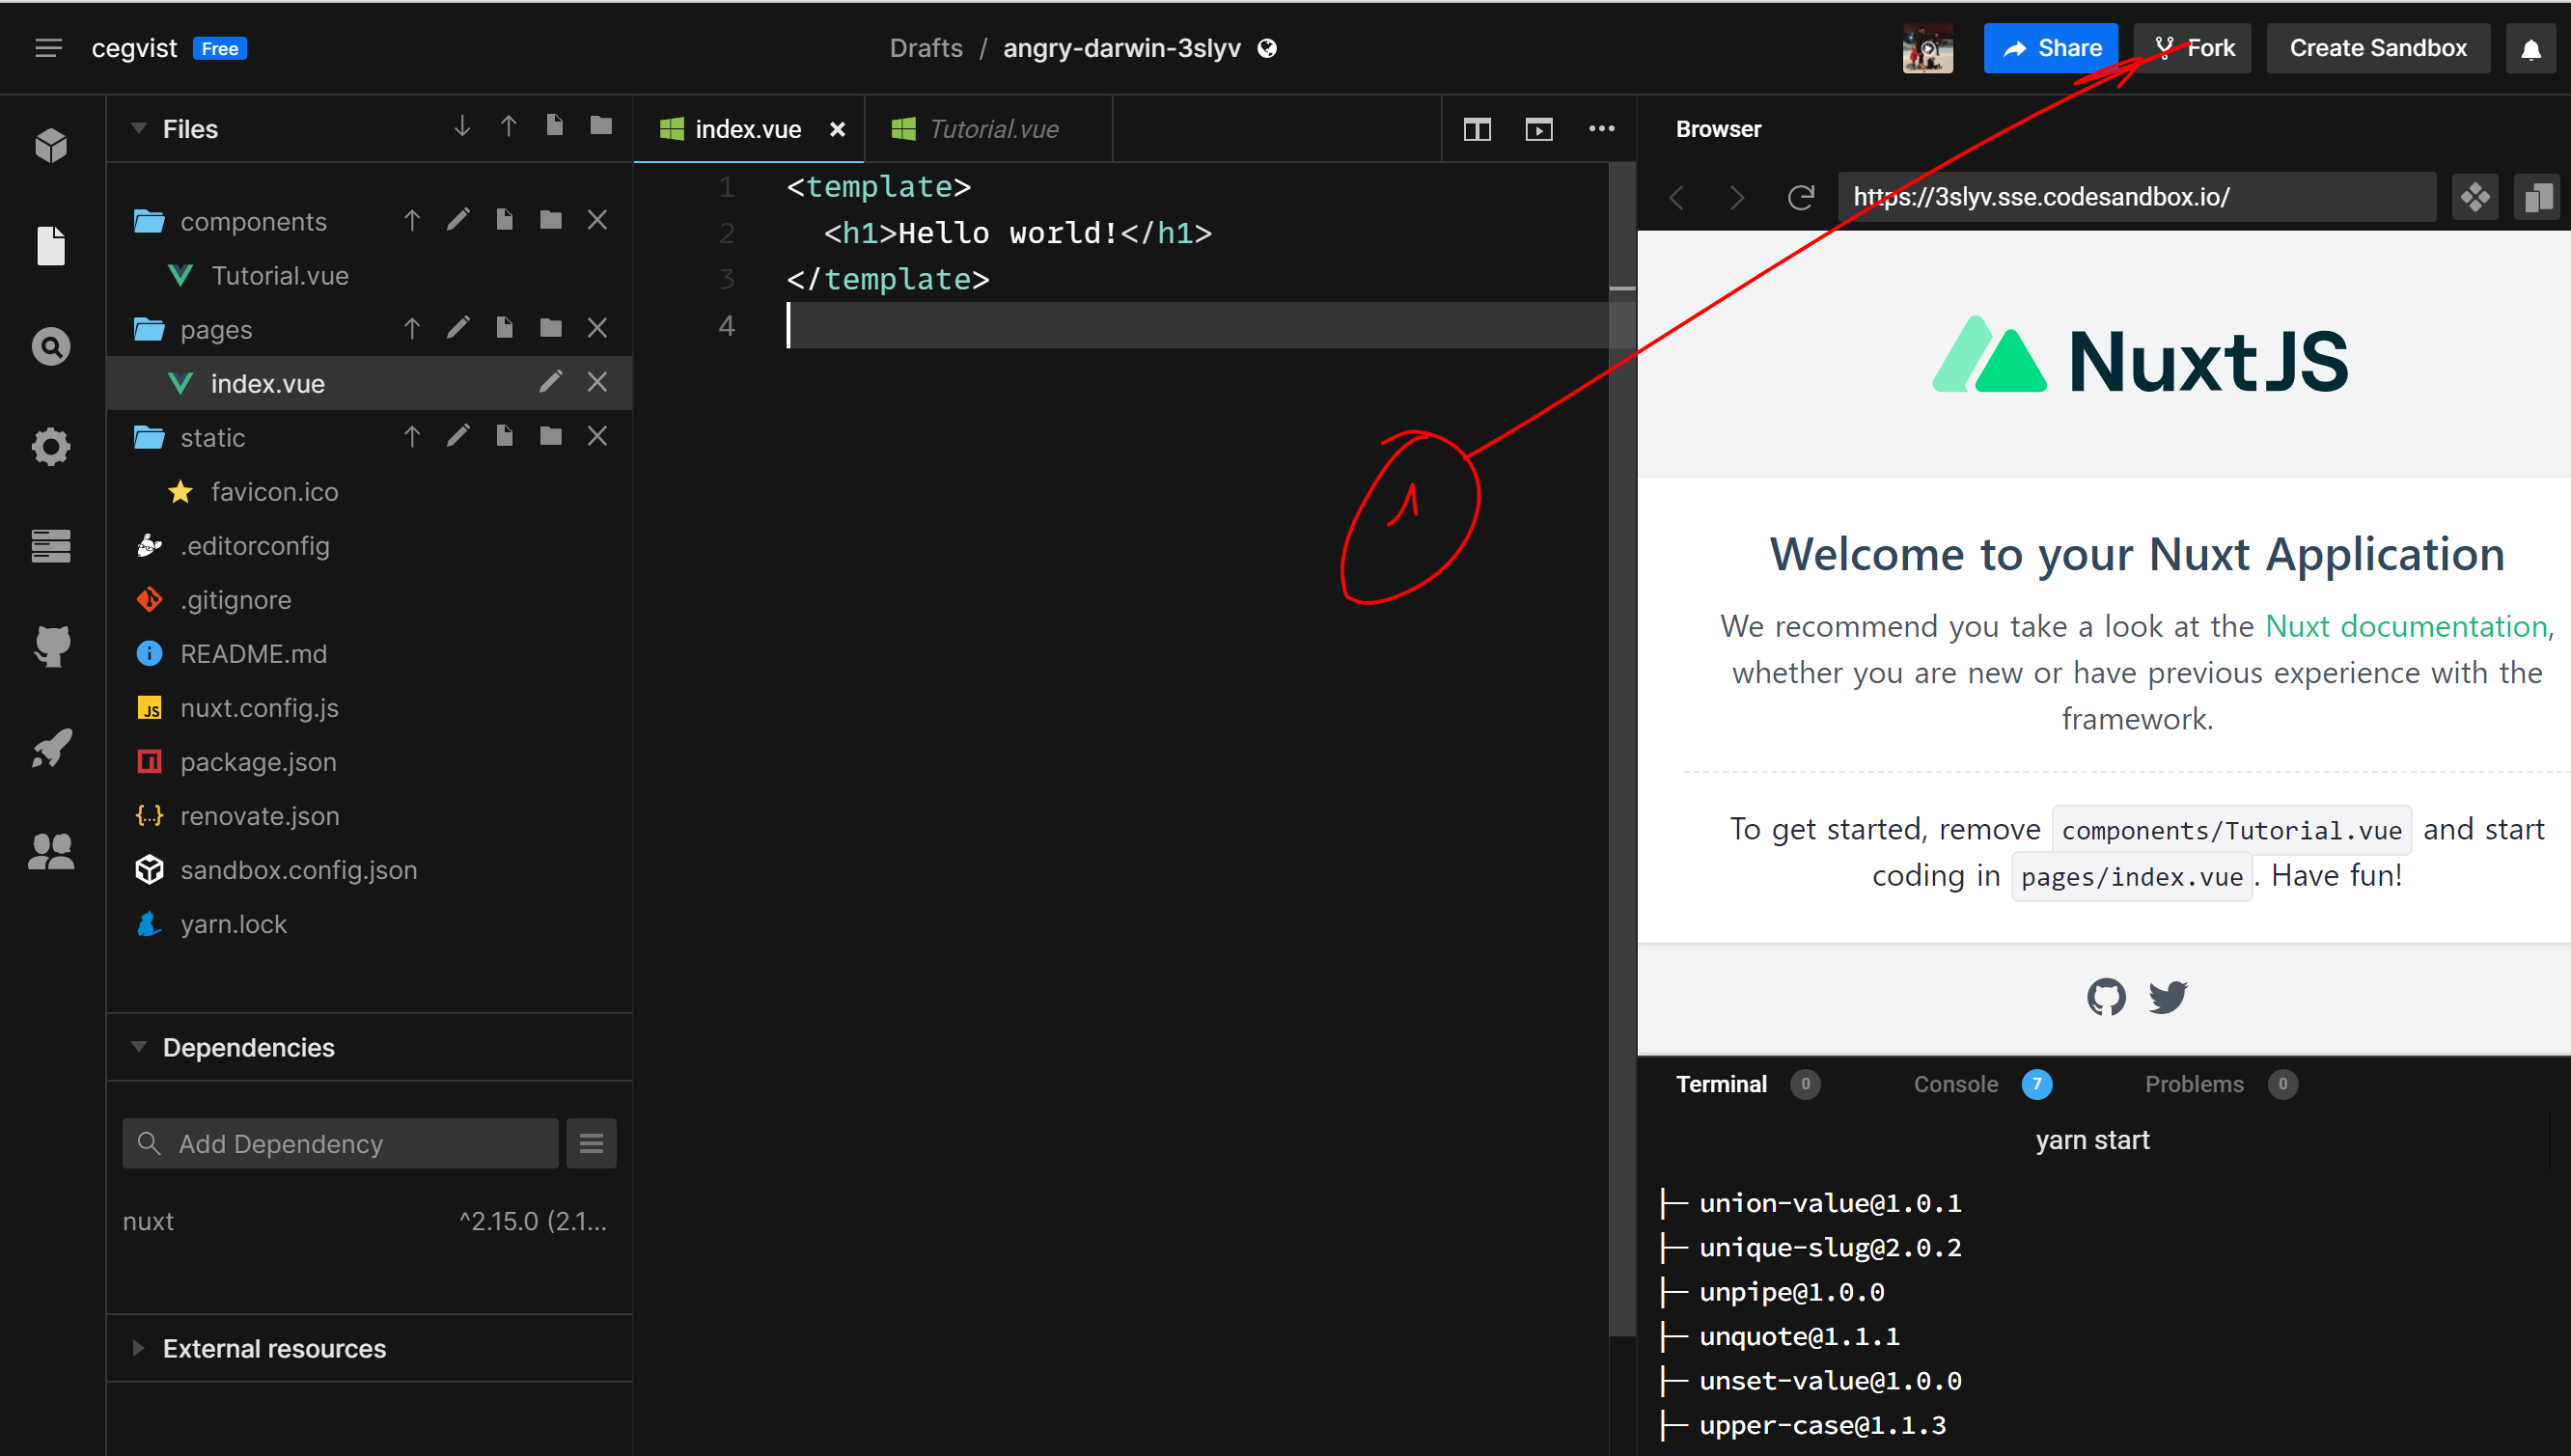Open notifications bell
2571x1456 pixels.
[2531, 48]
